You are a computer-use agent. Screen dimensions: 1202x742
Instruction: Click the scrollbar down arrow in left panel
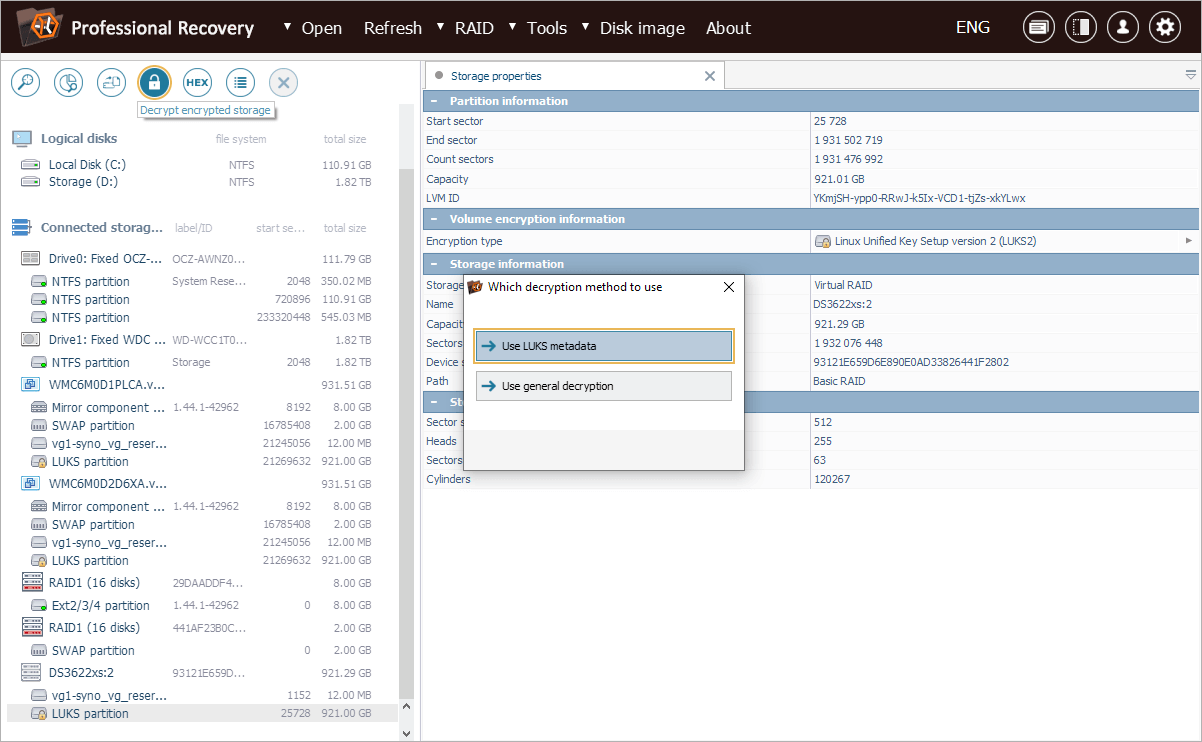(405, 732)
